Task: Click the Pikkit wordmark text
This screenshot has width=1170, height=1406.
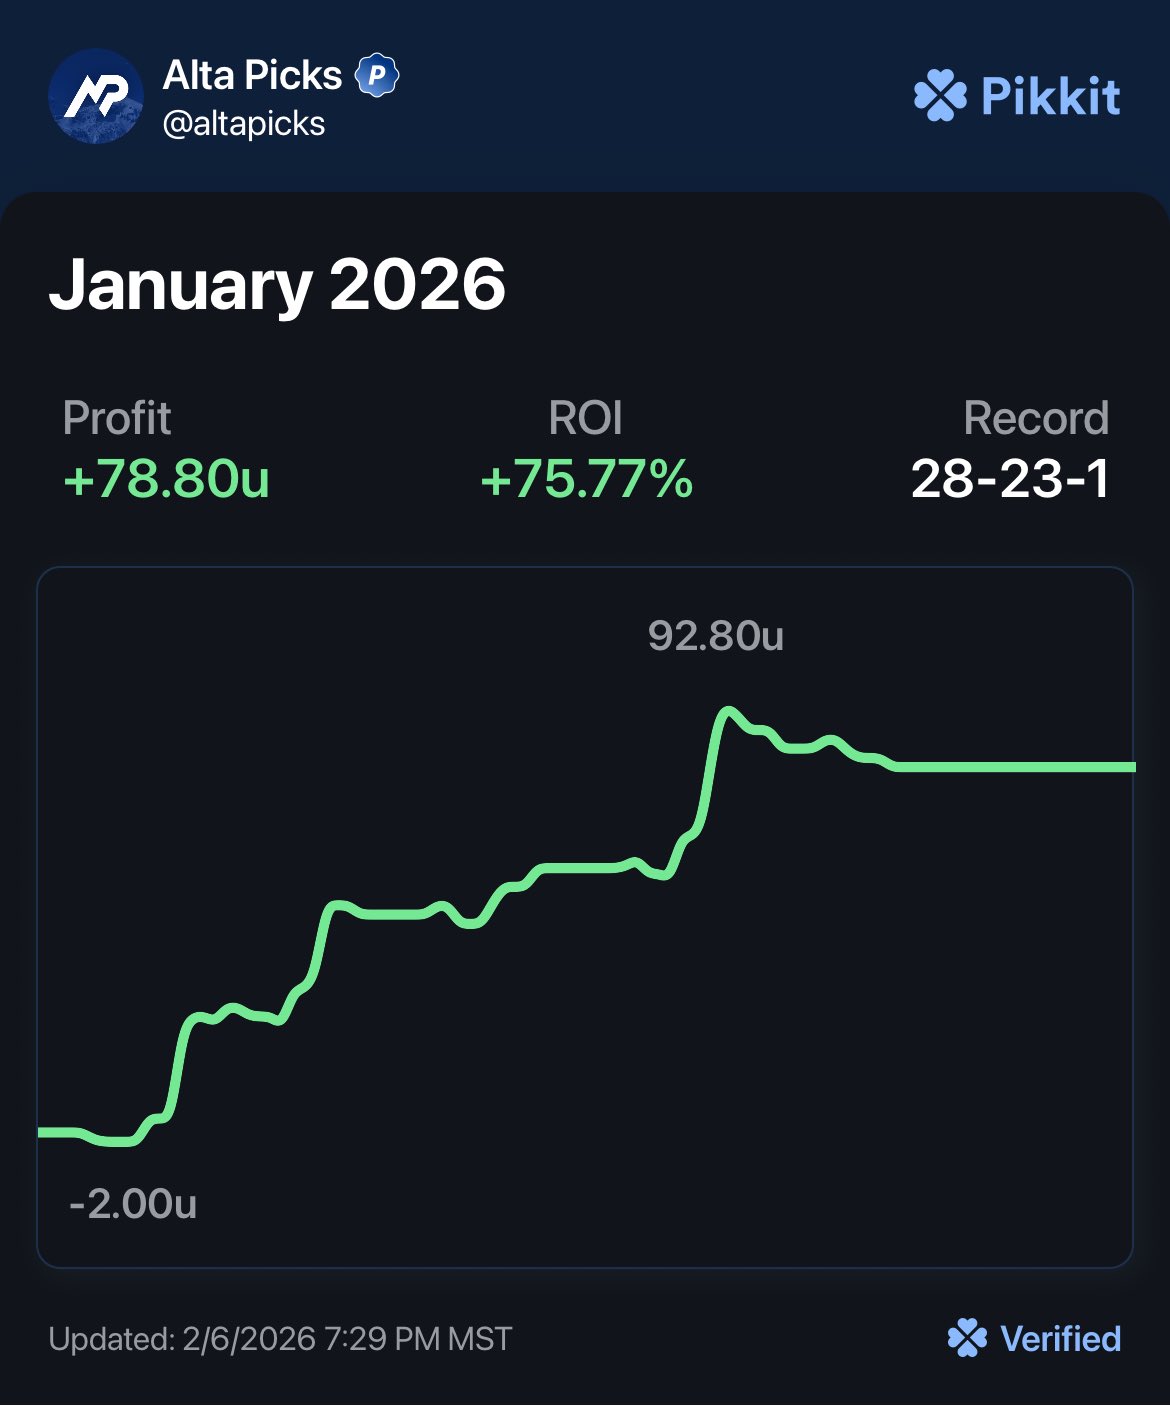Action: (x=1050, y=96)
